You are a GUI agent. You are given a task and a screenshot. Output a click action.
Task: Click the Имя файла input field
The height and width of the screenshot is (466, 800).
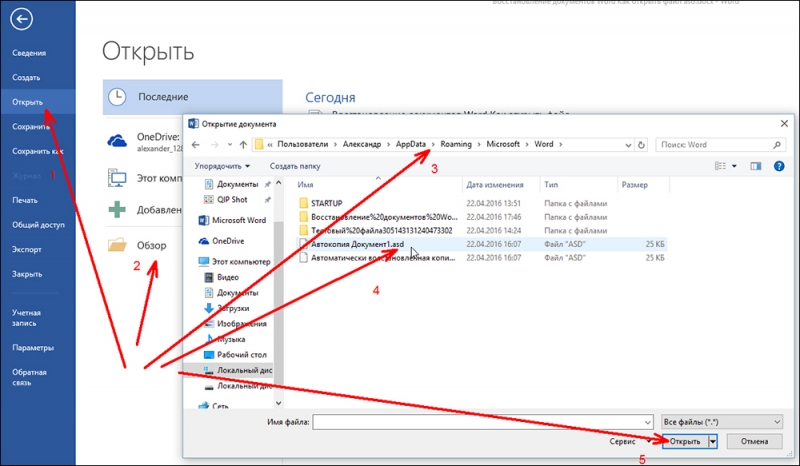tap(483, 422)
